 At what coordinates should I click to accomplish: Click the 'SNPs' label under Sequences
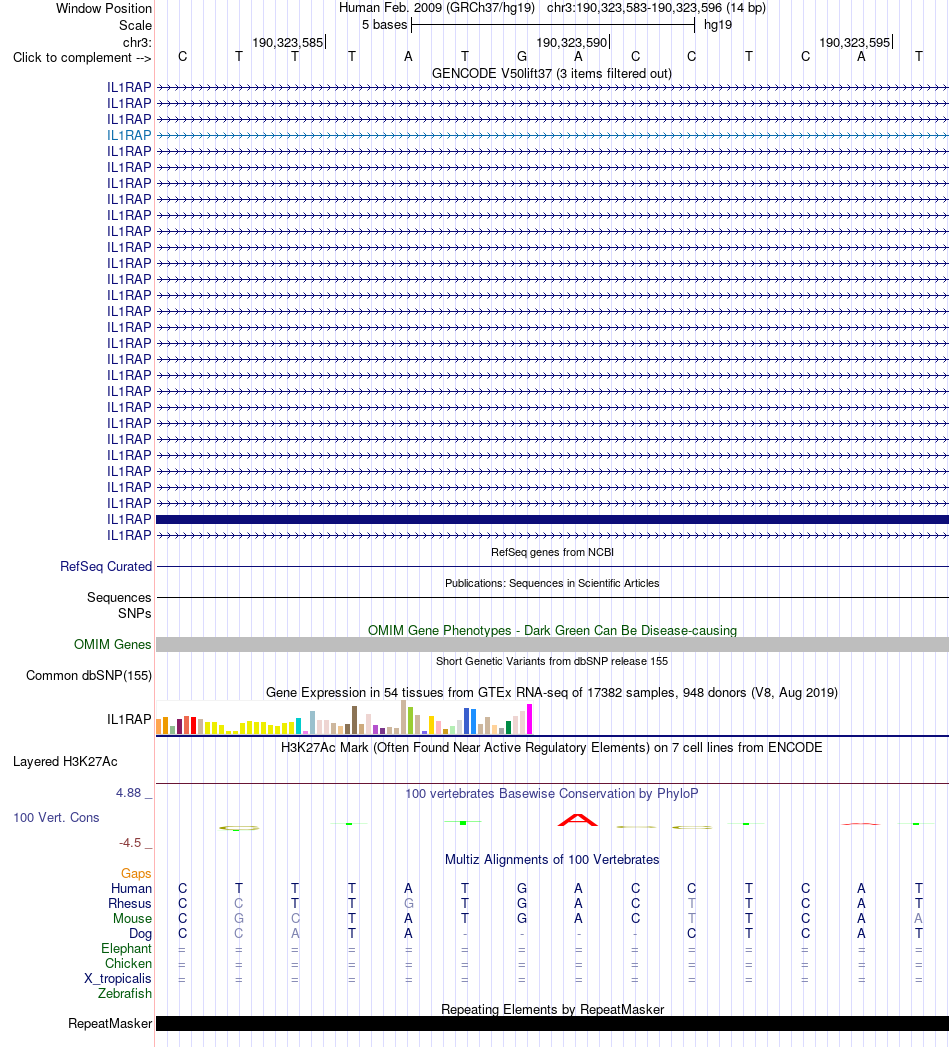(134, 614)
